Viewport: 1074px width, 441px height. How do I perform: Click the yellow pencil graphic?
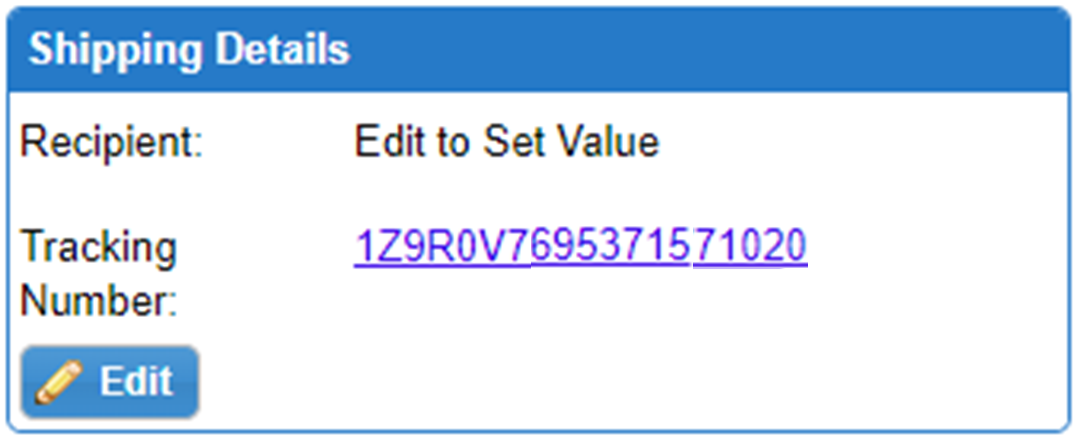[x=62, y=382]
